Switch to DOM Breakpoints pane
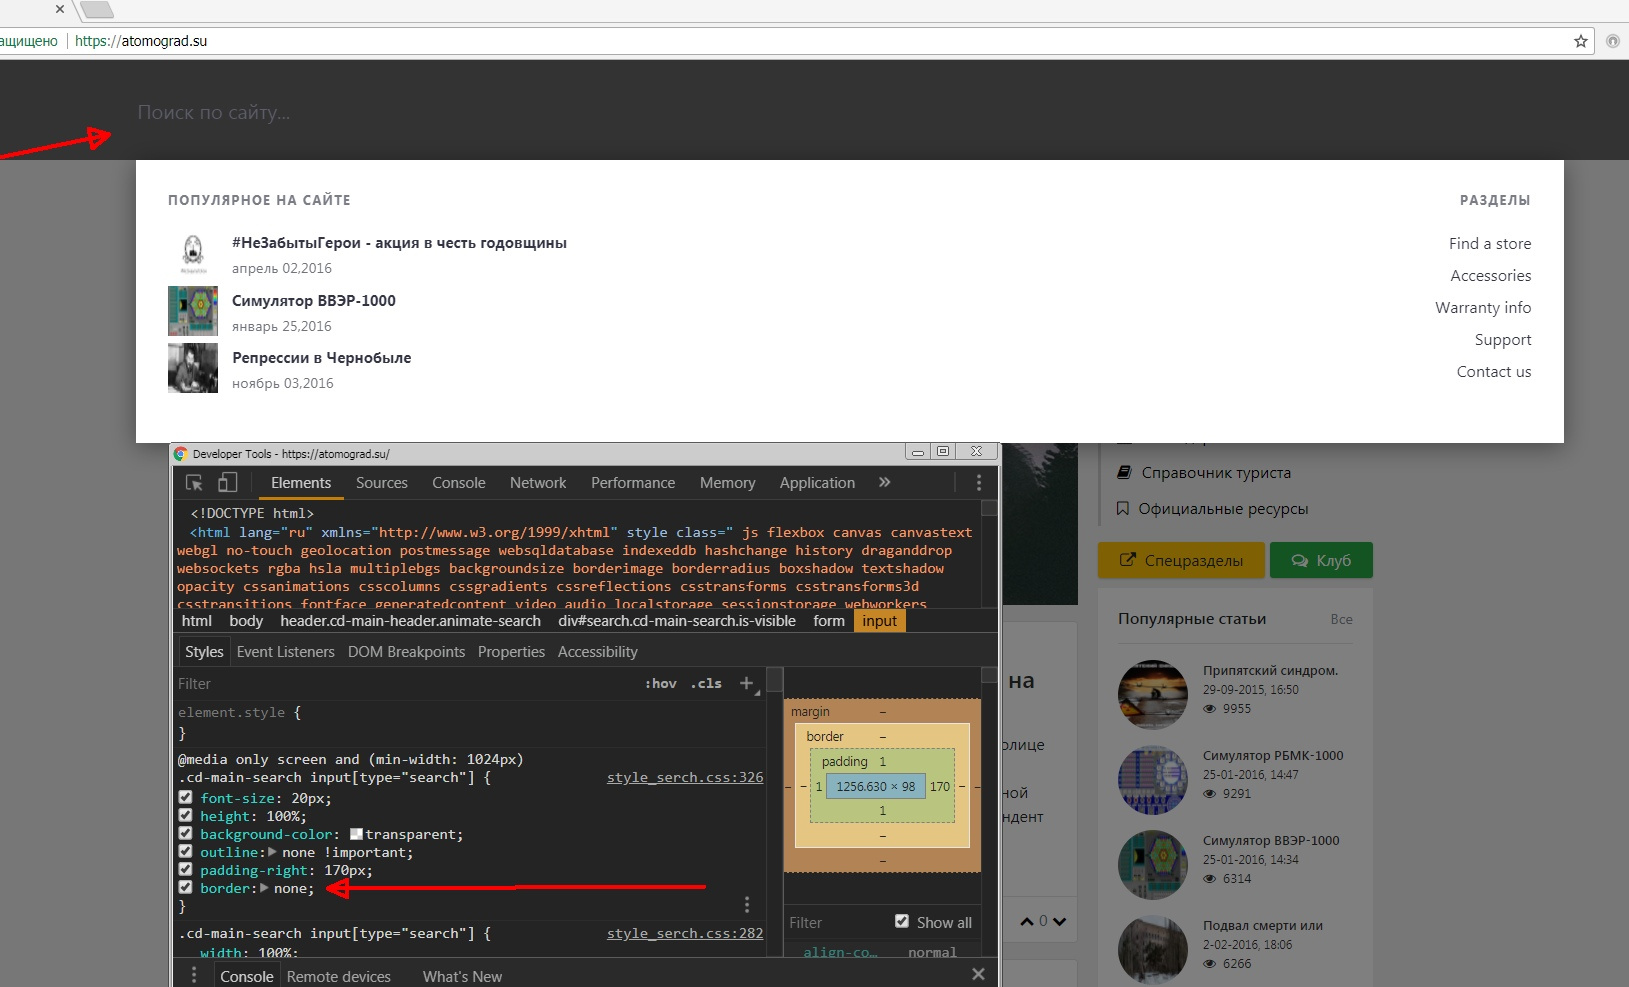1629x987 pixels. [407, 651]
